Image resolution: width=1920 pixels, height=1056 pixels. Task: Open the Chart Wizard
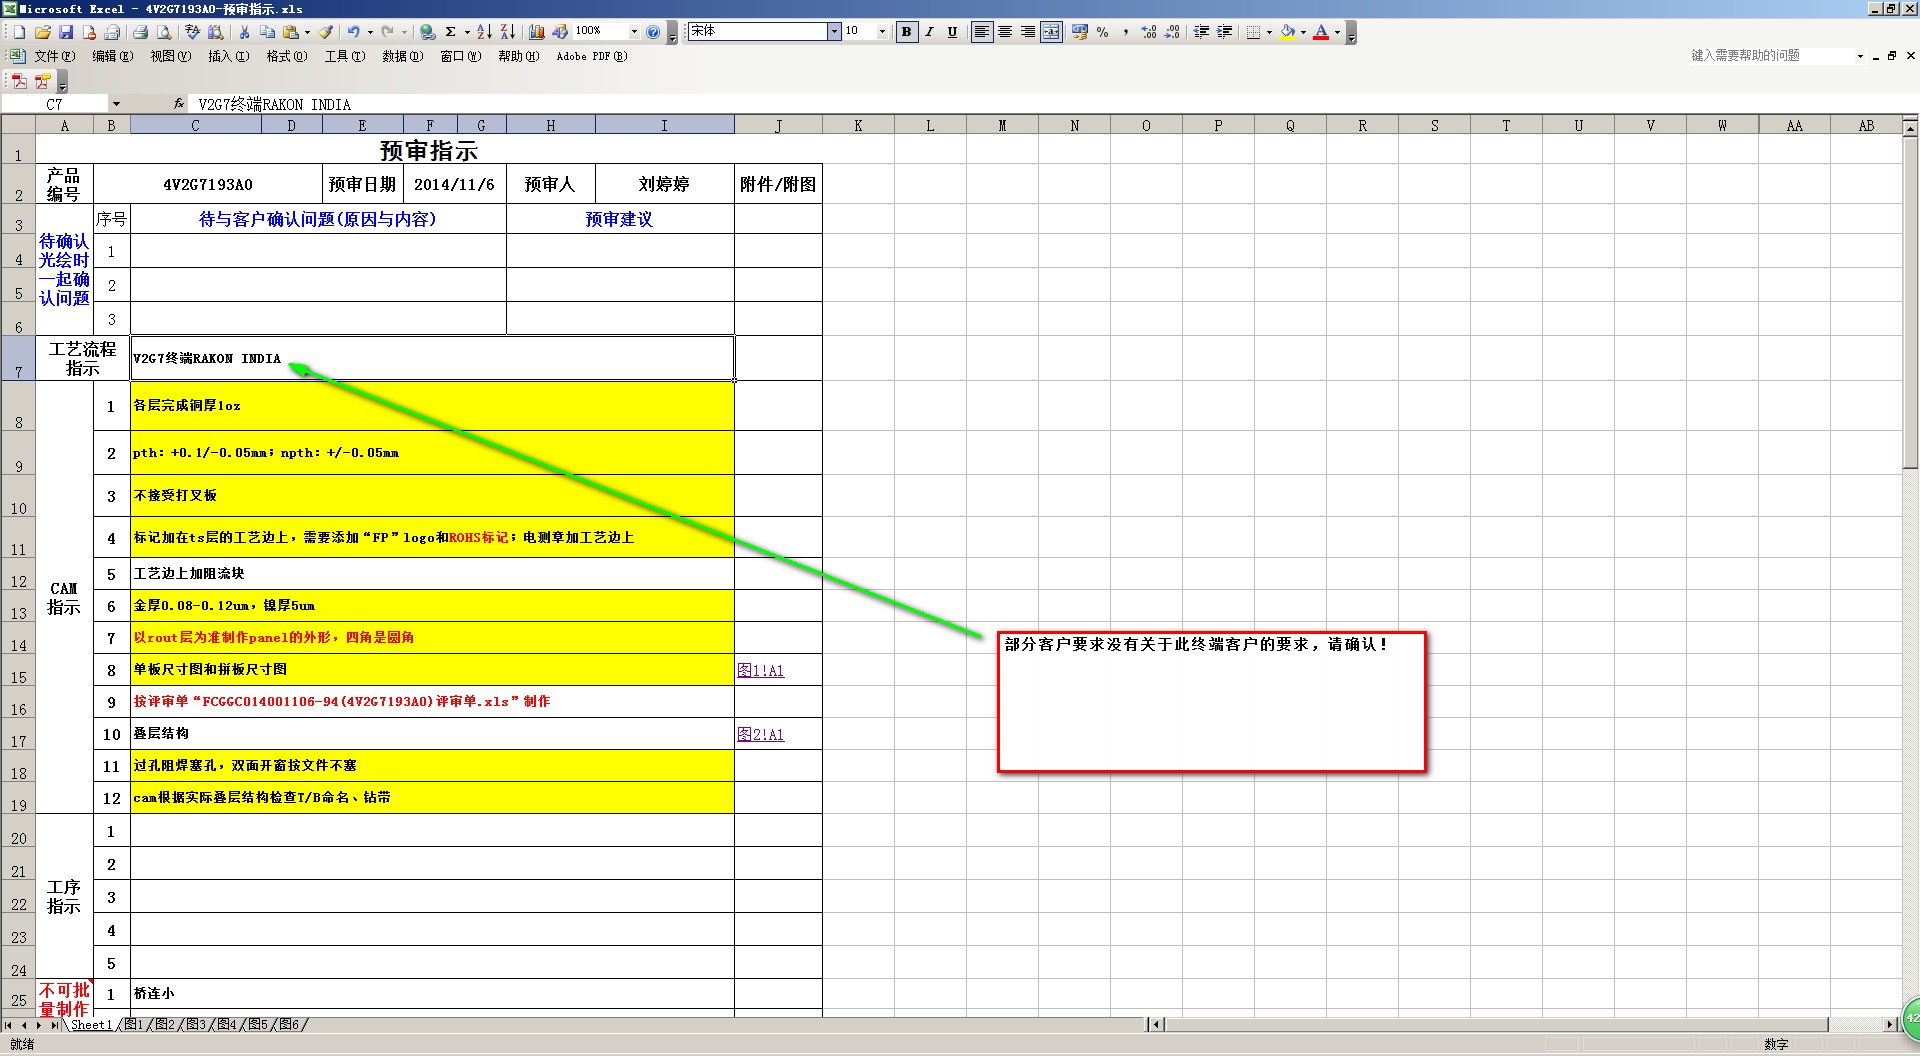[537, 32]
